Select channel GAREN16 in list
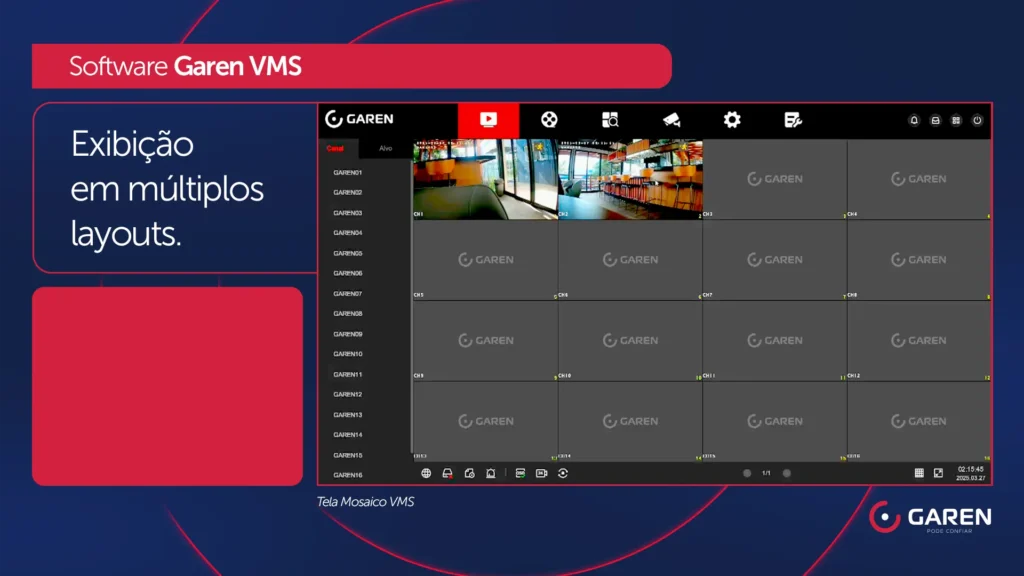 coord(347,475)
